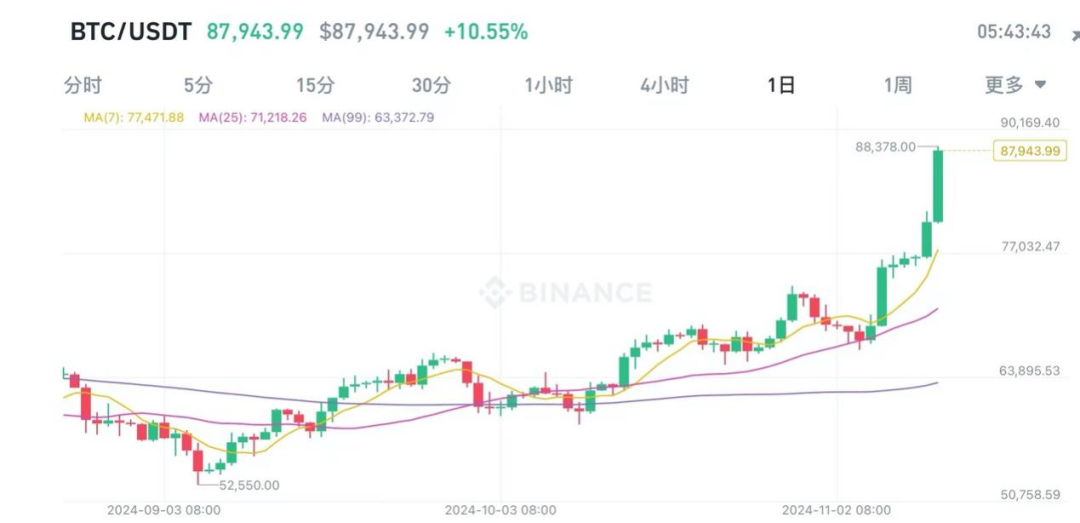Select the 15分 interval tab
Screen dimensions: 1080x523
pyautogui.click(x=315, y=85)
